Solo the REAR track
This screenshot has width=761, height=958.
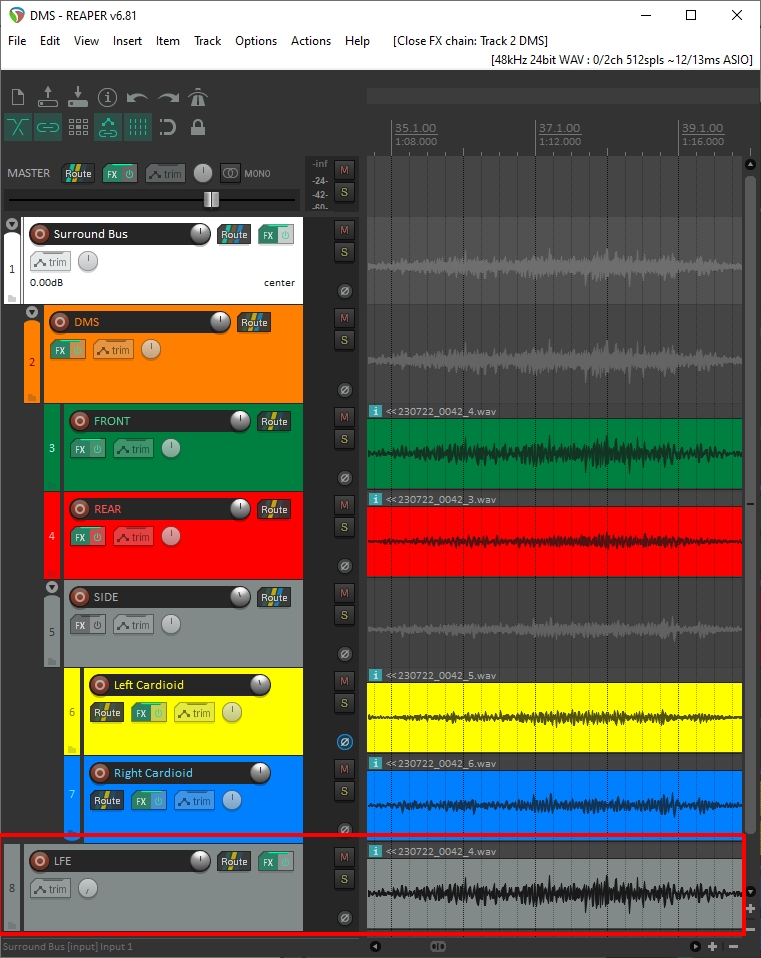pos(344,527)
